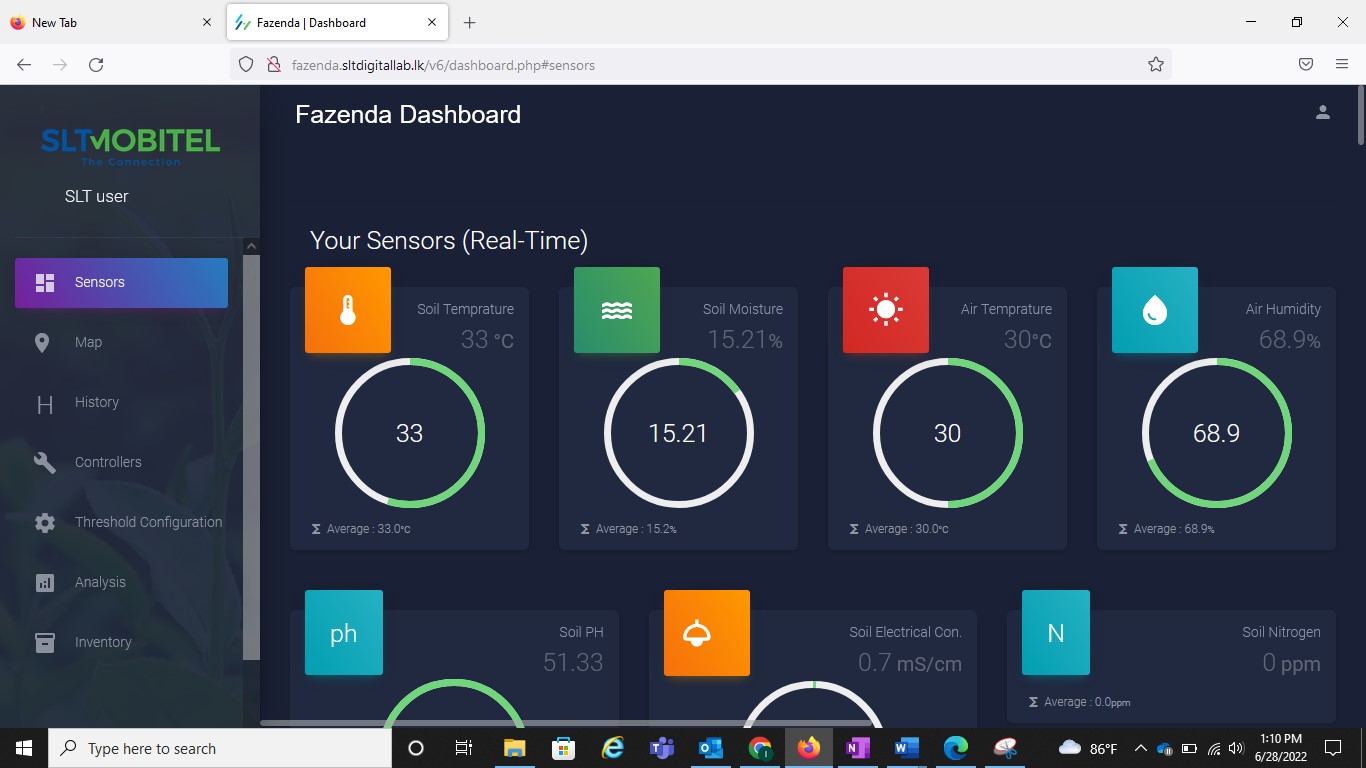The width and height of the screenshot is (1366, 768).
Task: Click the orange Soil Electrical Conductivity icon
Action: [706, 633]
